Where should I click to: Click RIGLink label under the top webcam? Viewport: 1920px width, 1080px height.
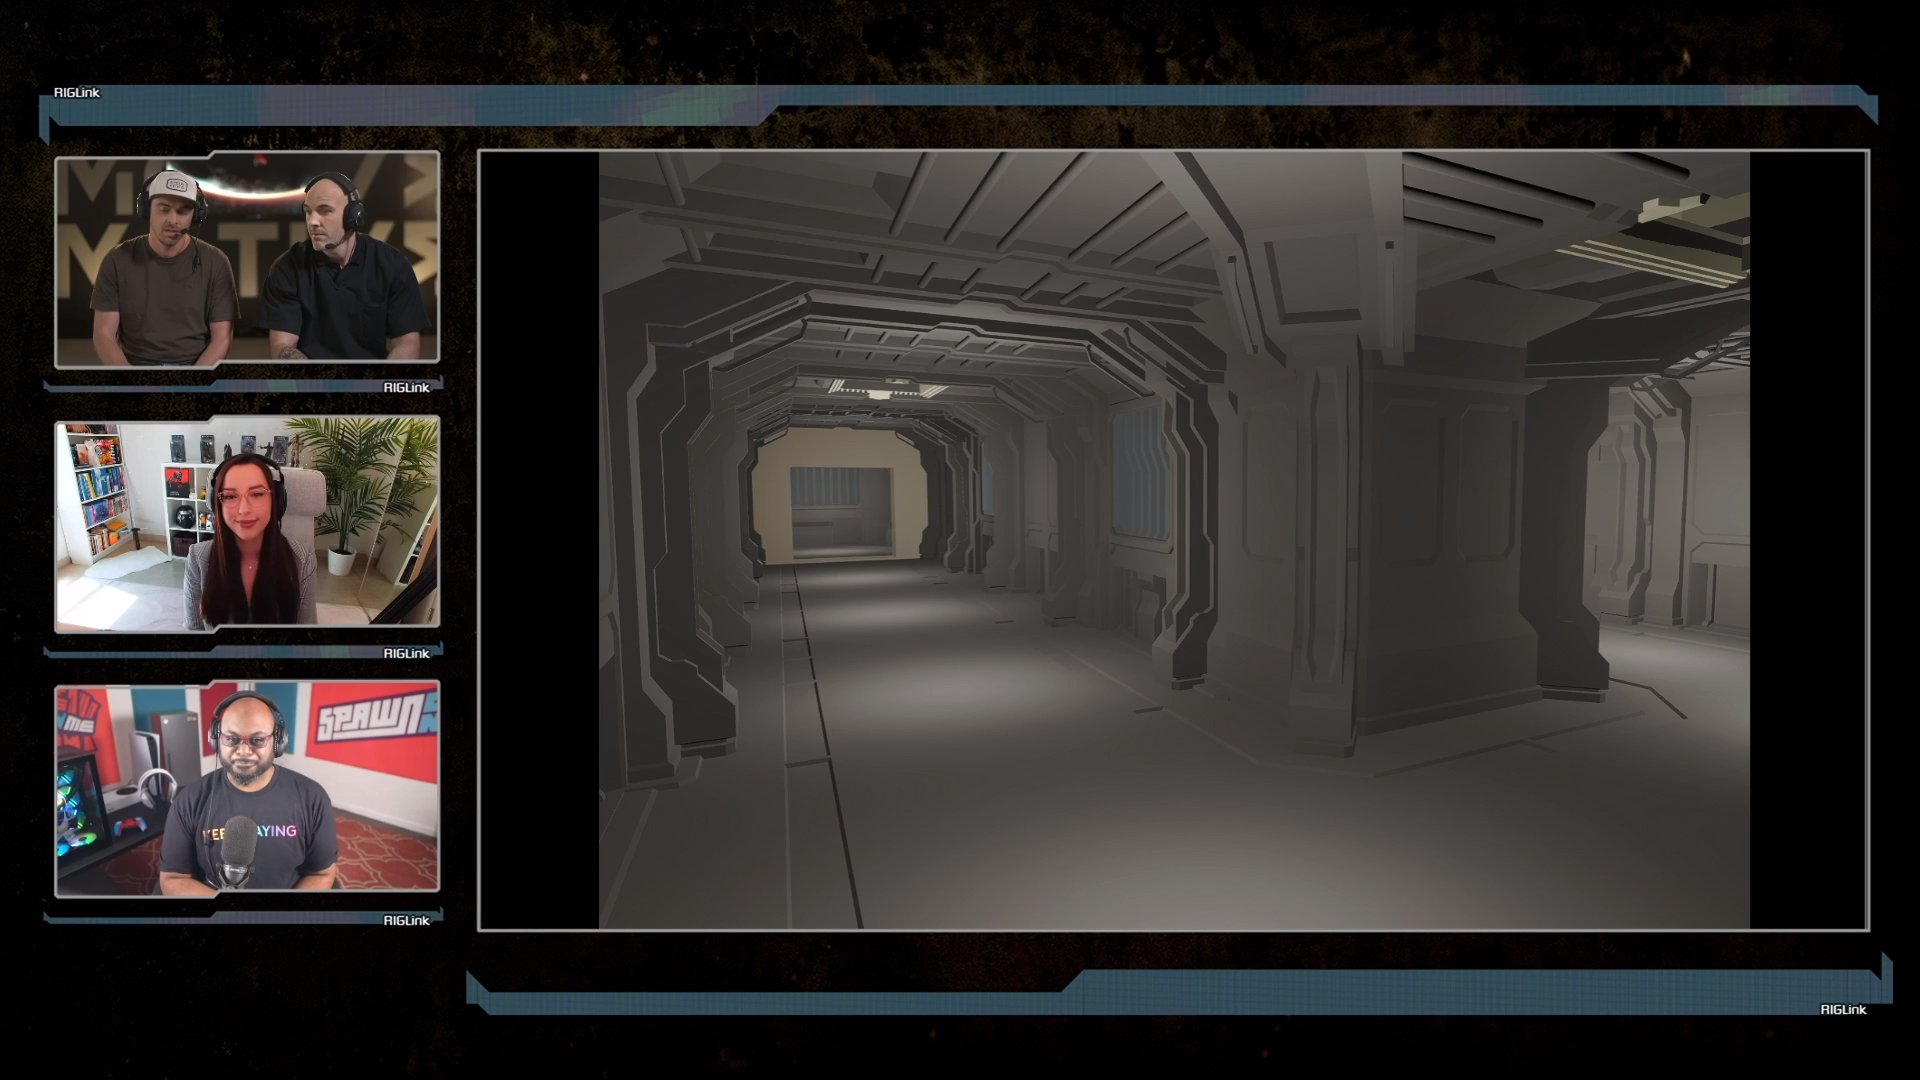pos(406,388)
